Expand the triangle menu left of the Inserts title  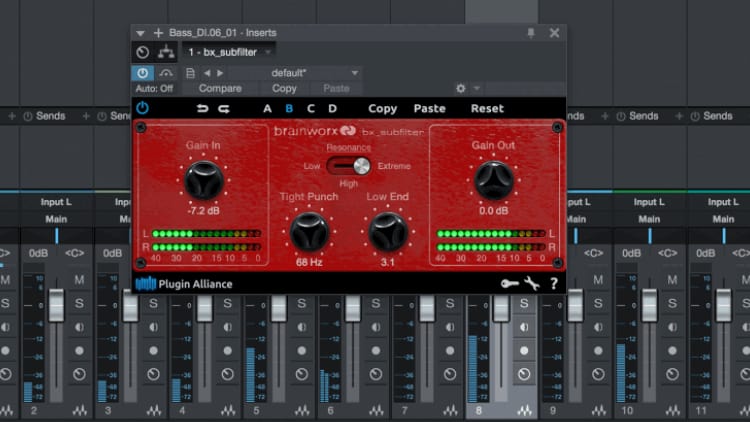coord(140,33)
